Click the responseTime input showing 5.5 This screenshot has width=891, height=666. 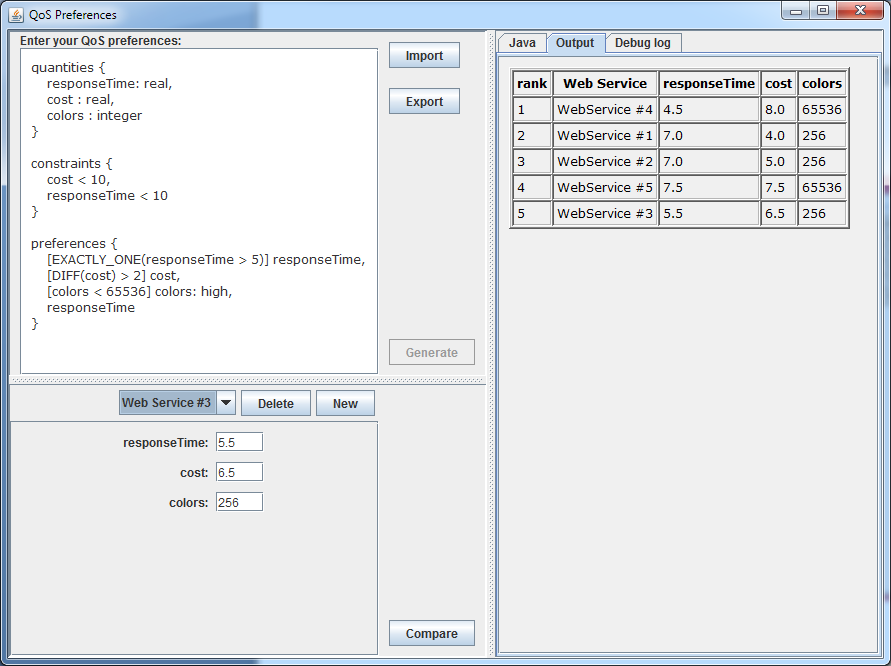(239, 441)
